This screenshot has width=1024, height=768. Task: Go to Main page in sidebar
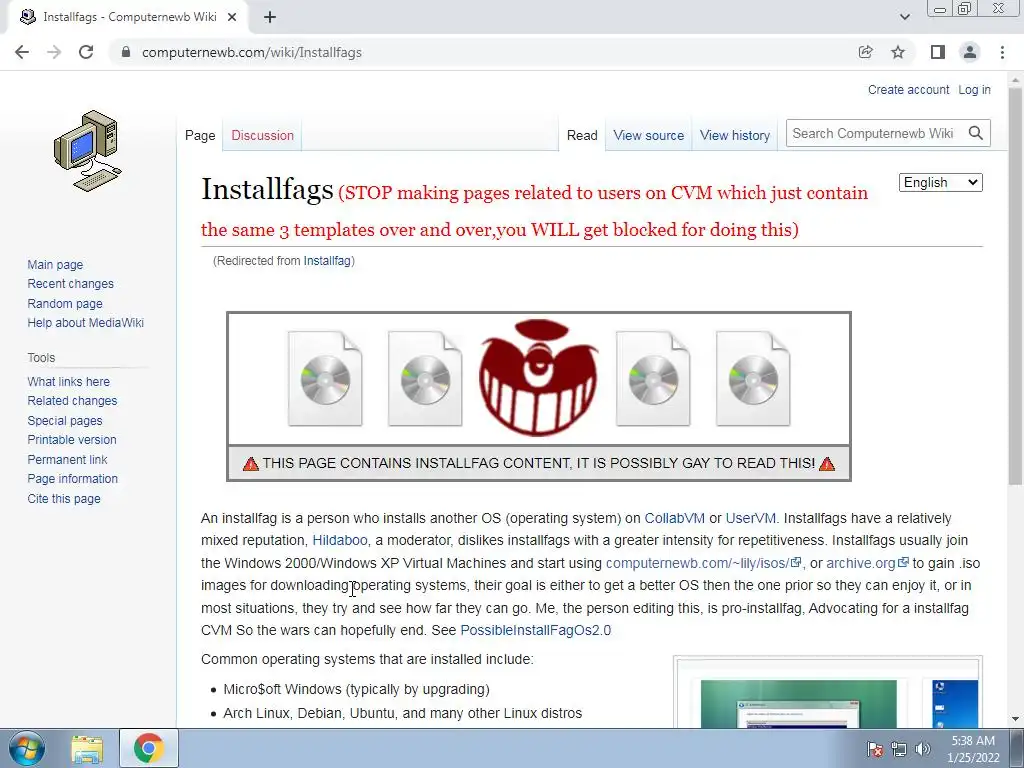coord(55,264)
